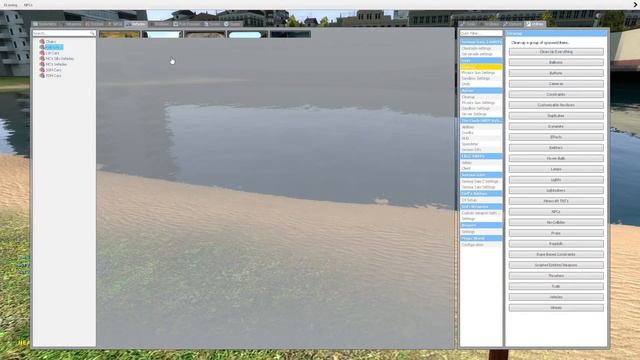The width and height of the screenshot is (640, 360).
Task: Select the yellow highlighted Cleanup entry
Action: (x=481, y=67)
